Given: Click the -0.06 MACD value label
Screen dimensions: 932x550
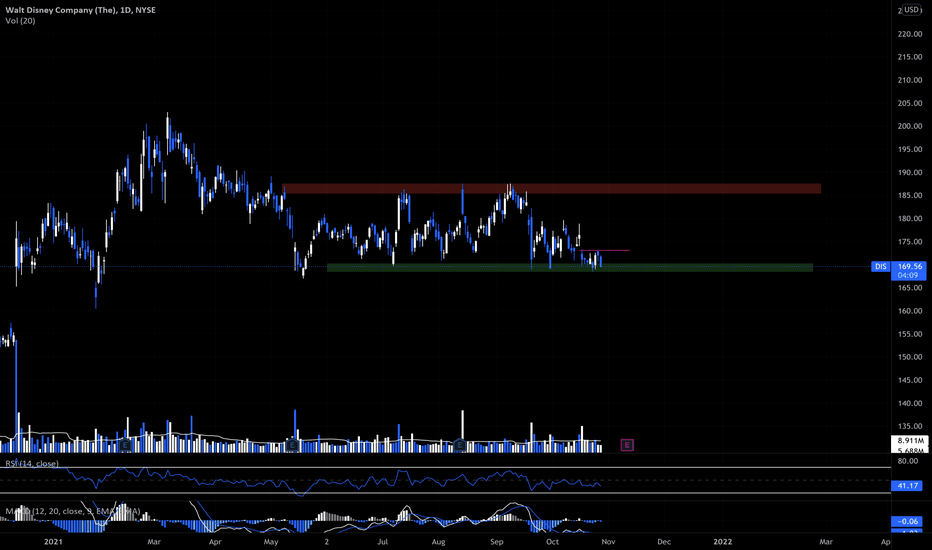Looking at the screenshot, I should click(908, 521).
